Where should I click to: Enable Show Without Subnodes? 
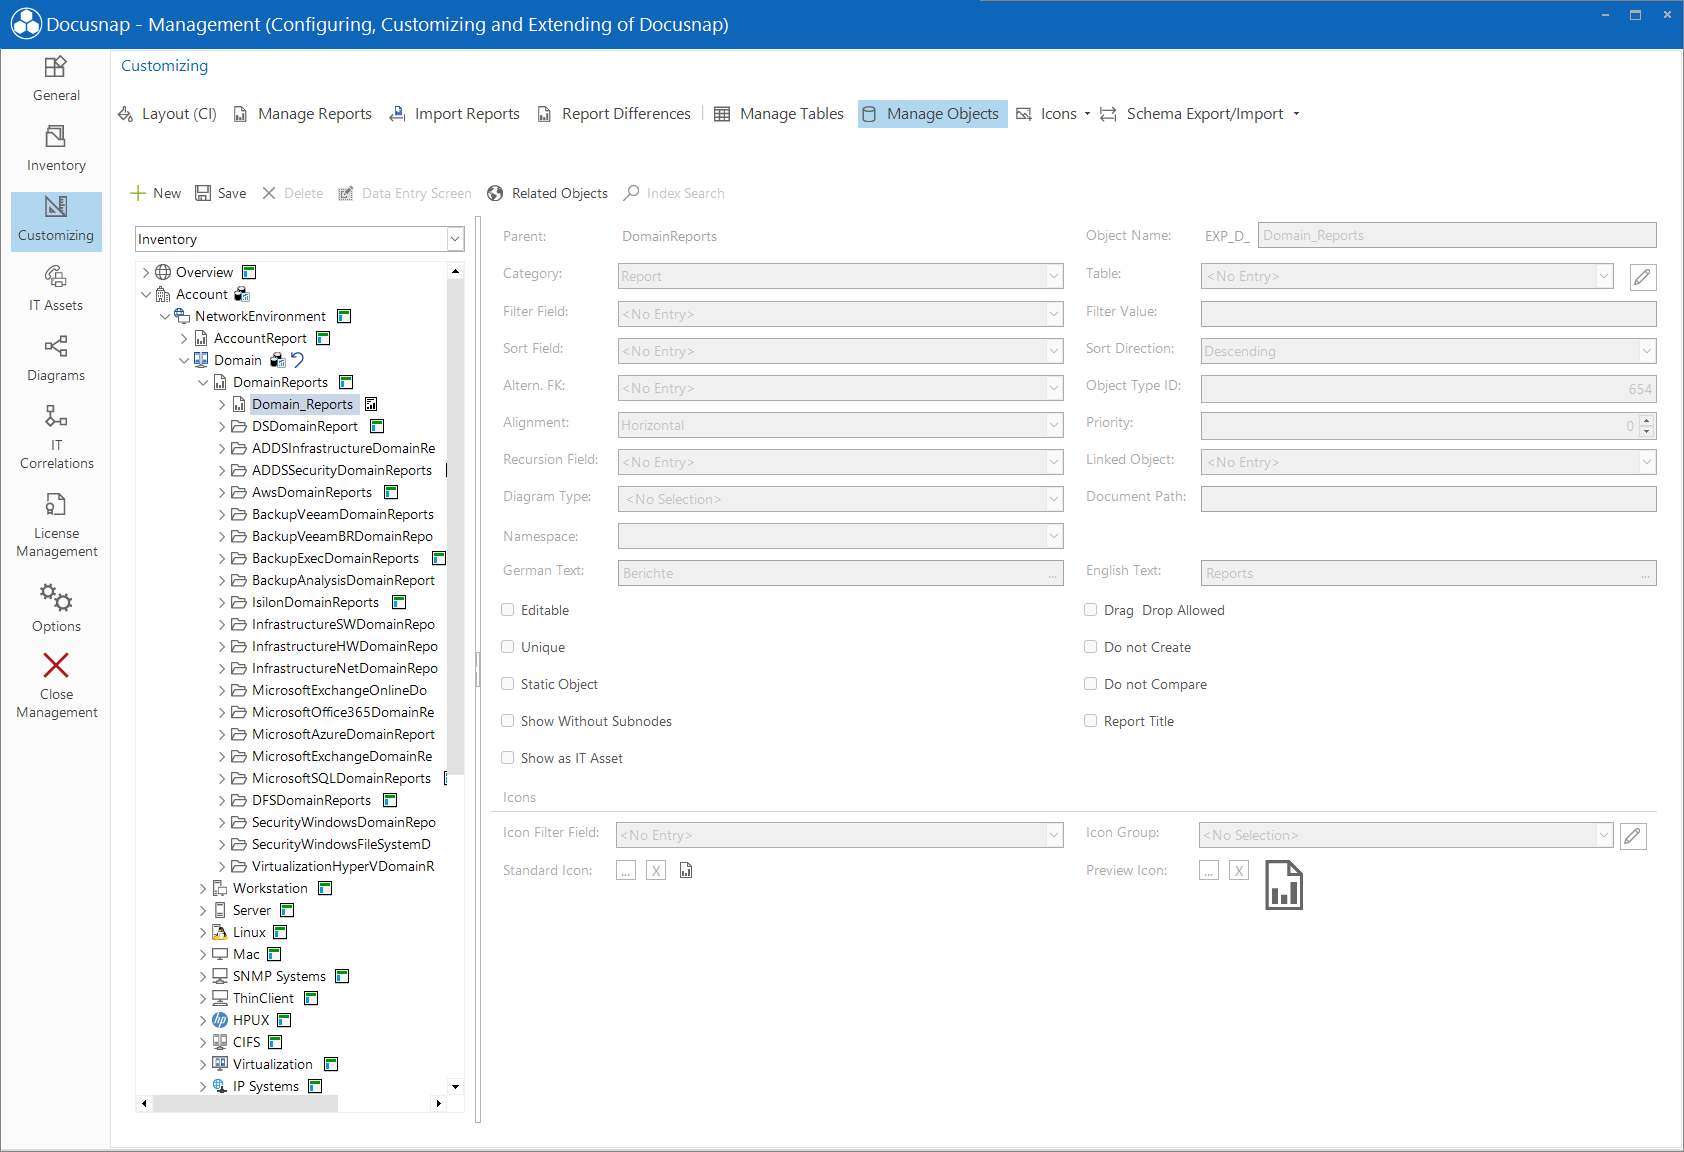point(508,721)
